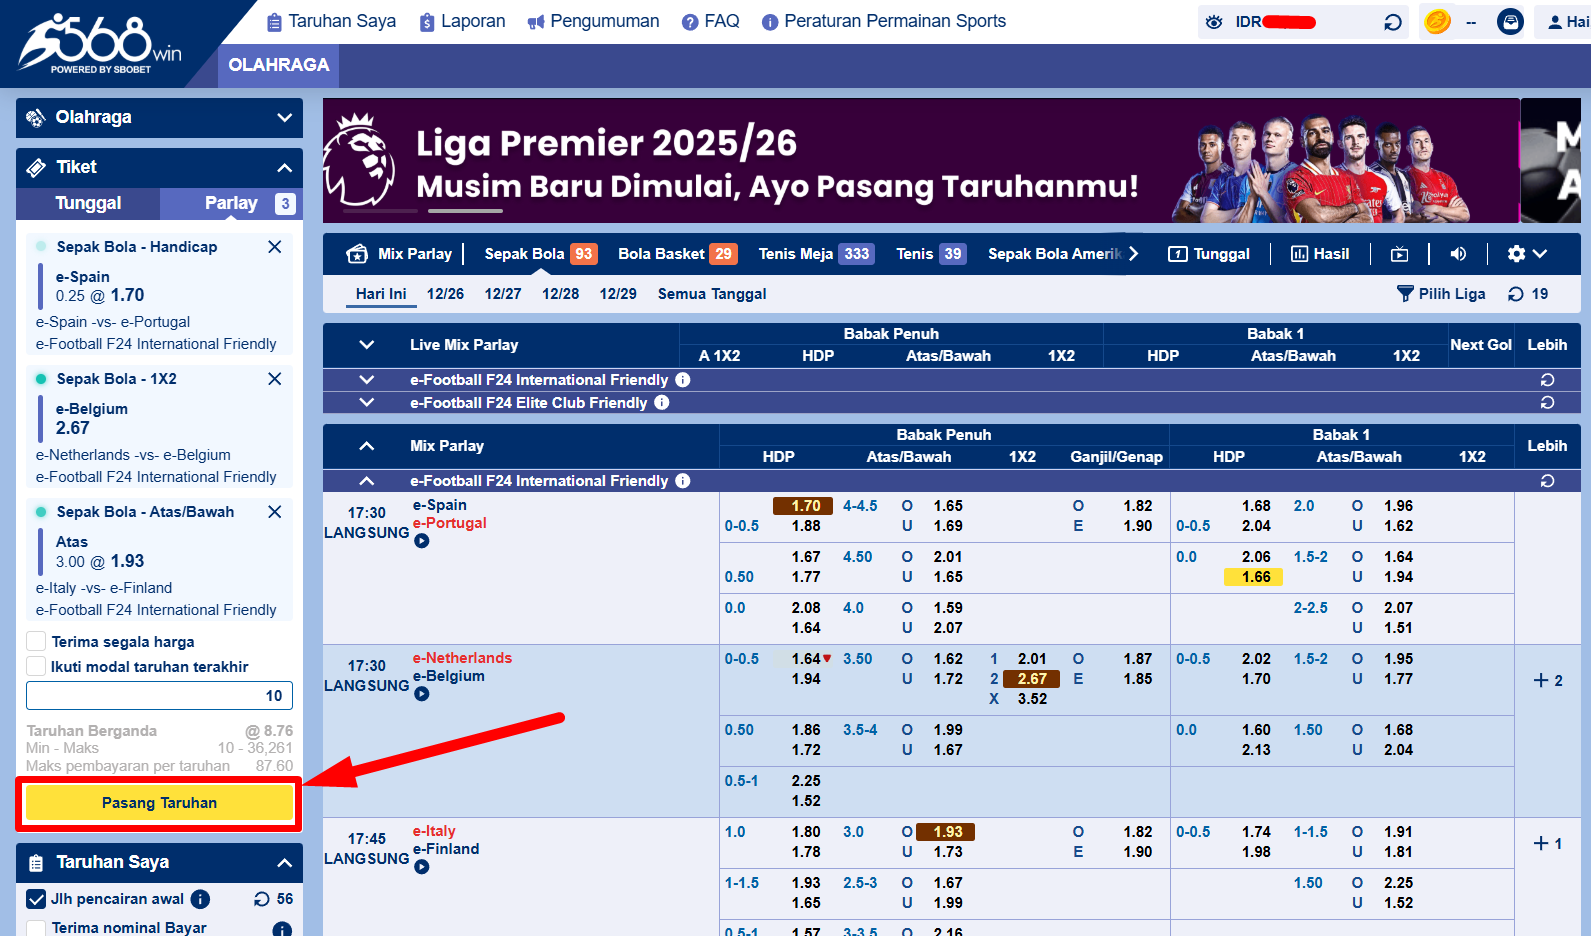1591x936 pixels.
Task: Open the gold coin rewards icon
Action: (1437, 21)
